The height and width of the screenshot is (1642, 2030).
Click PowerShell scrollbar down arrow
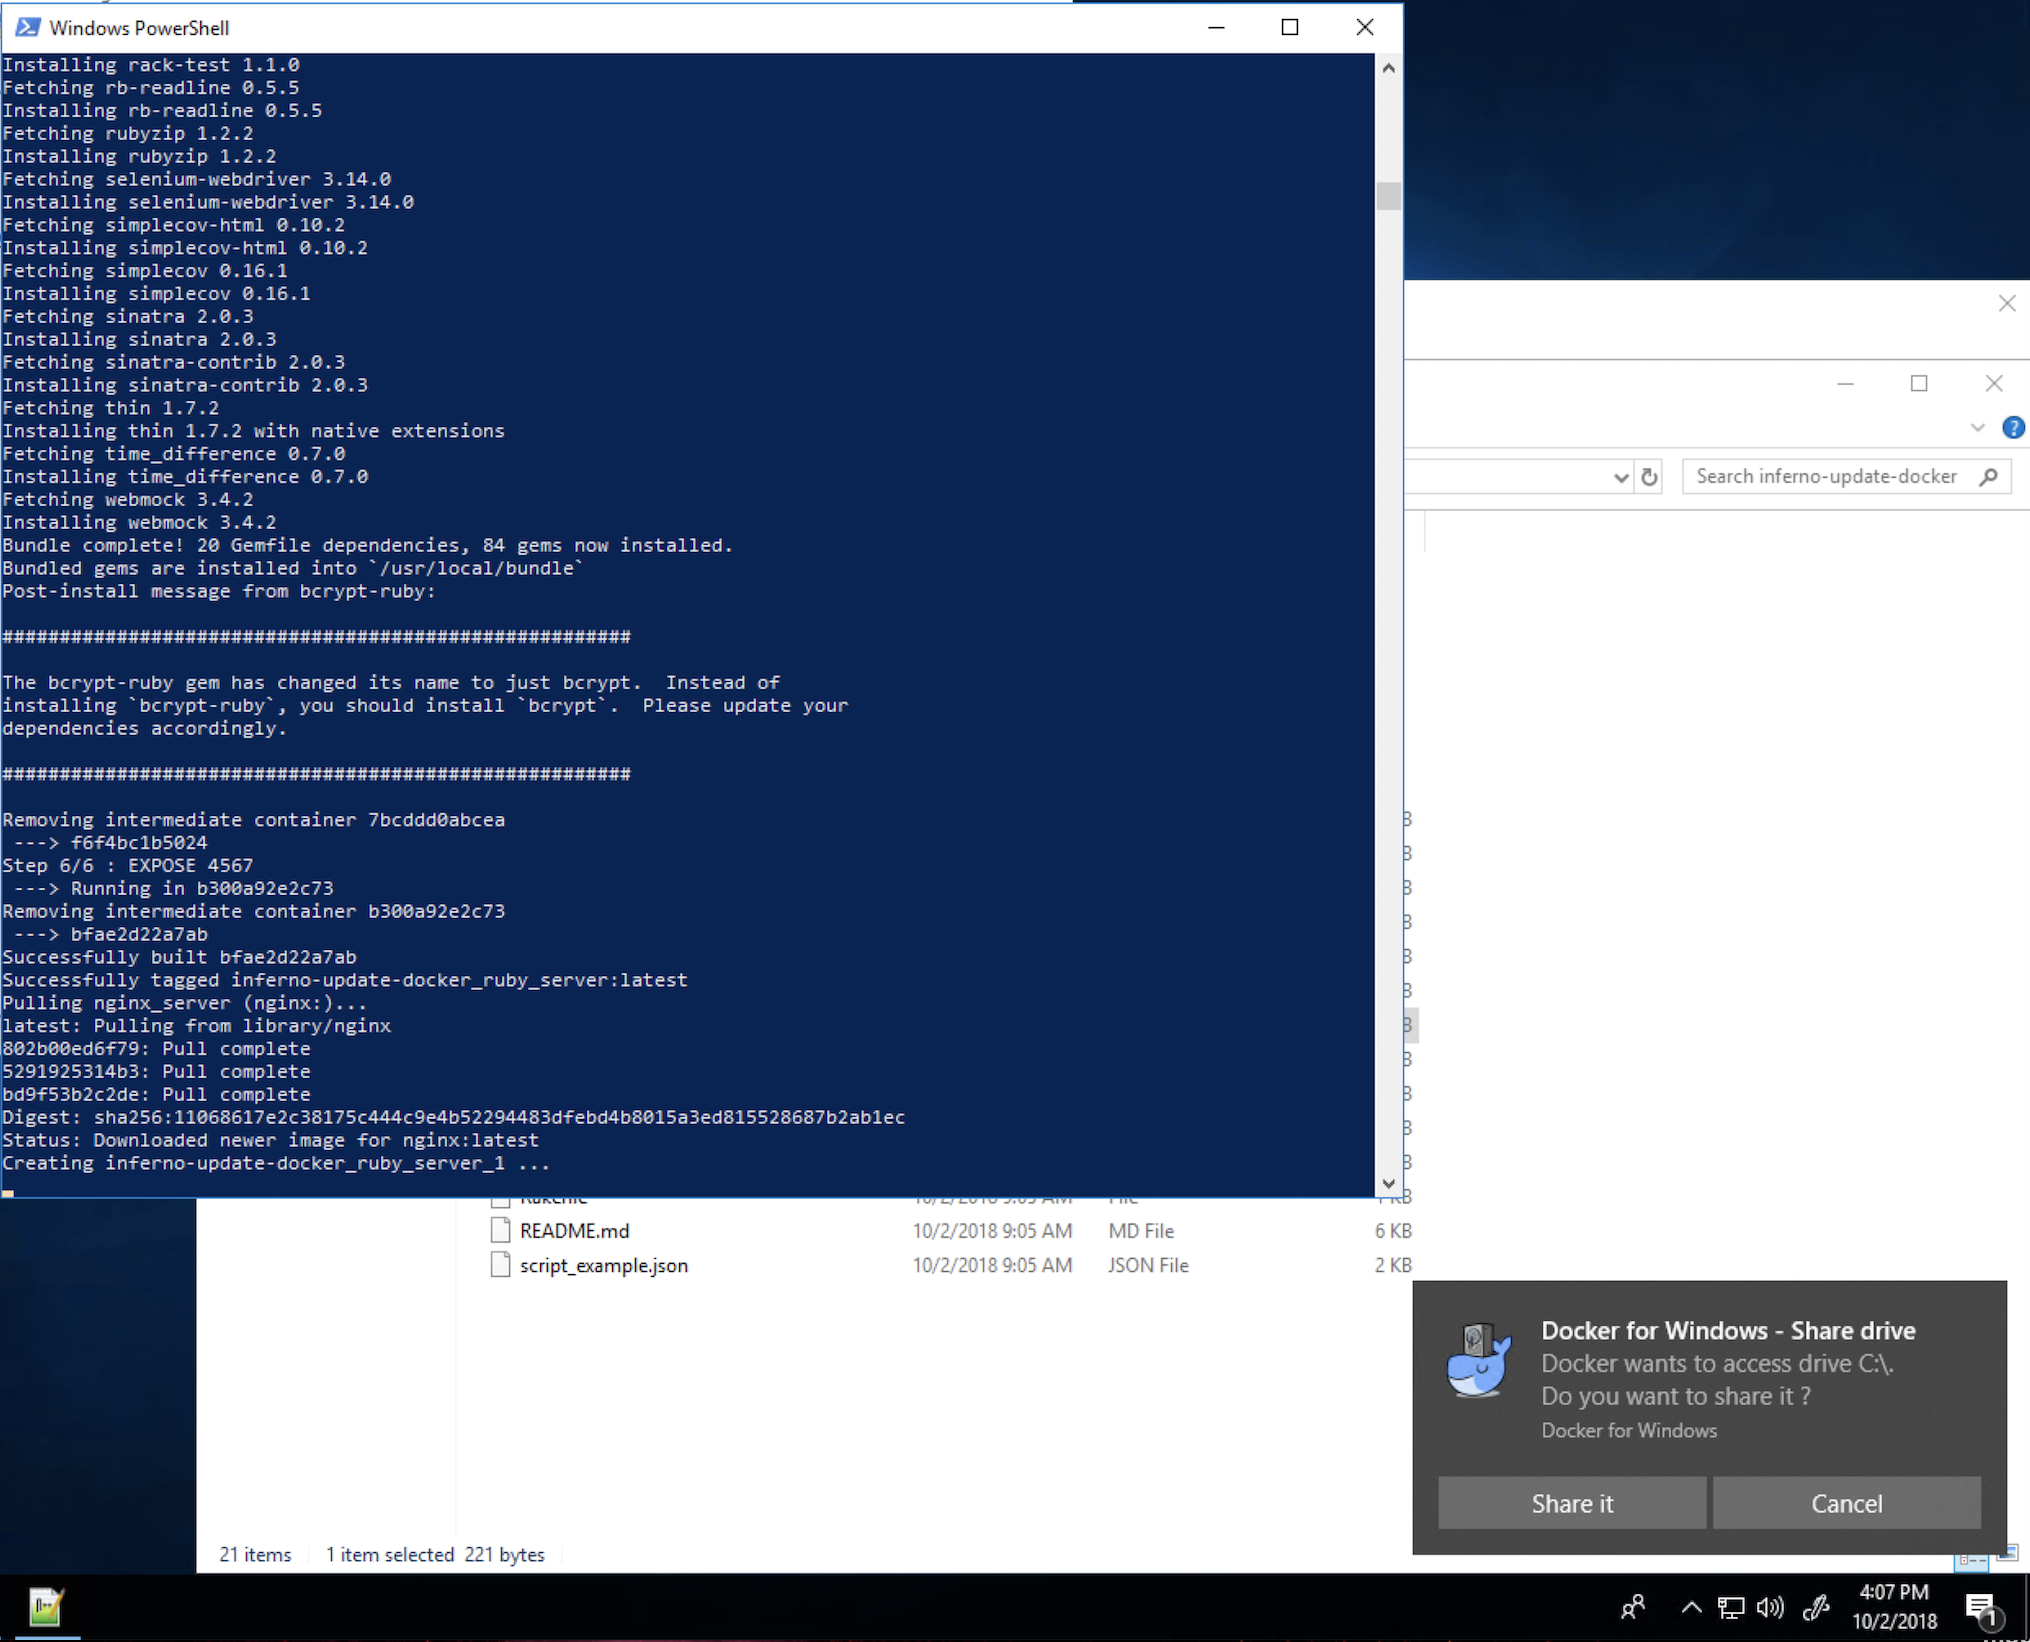pyautogui.click(x=1388, y=1183)
